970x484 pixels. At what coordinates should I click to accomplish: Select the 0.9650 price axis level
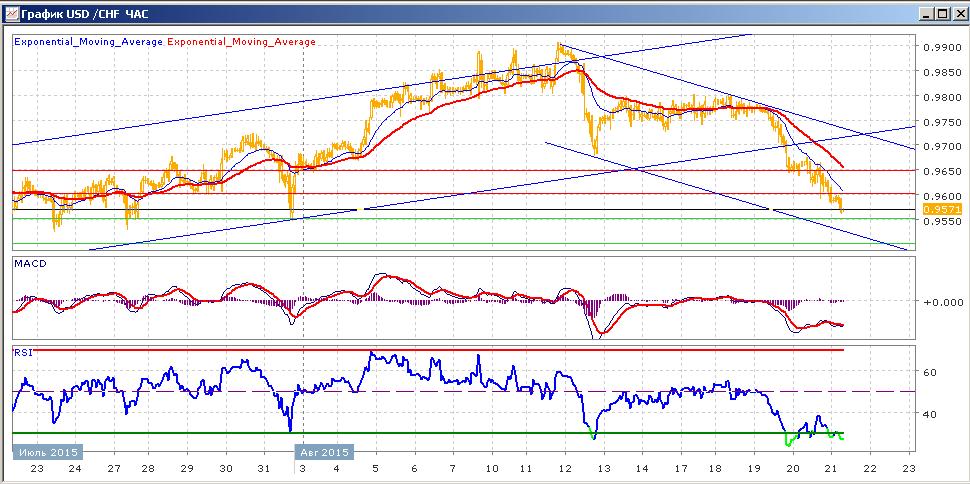pyautogui.click(x=940, y=171)
